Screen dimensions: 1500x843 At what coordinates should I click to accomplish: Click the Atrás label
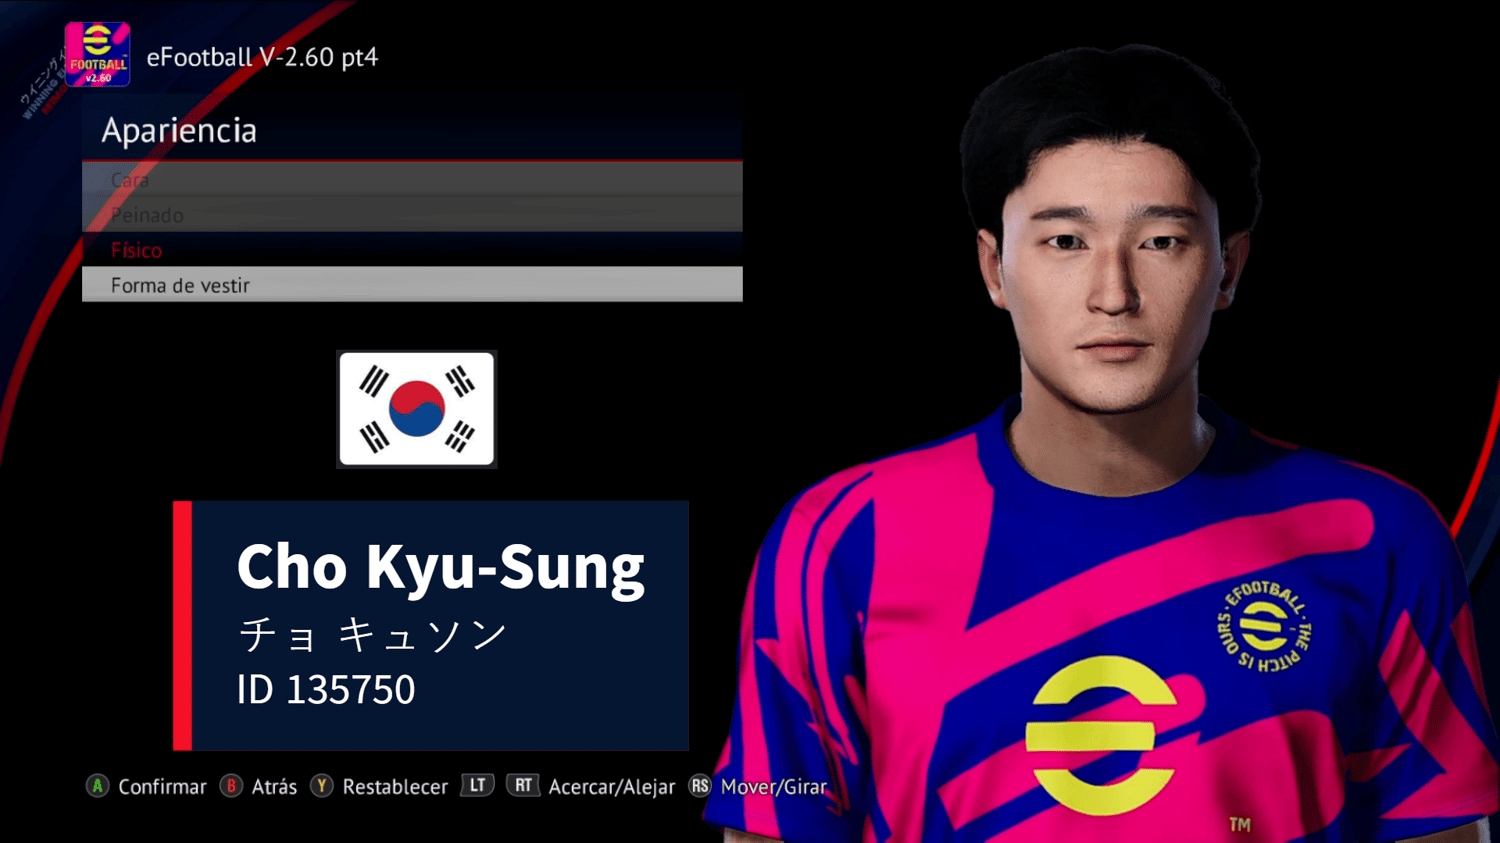[x=274, y=787]
